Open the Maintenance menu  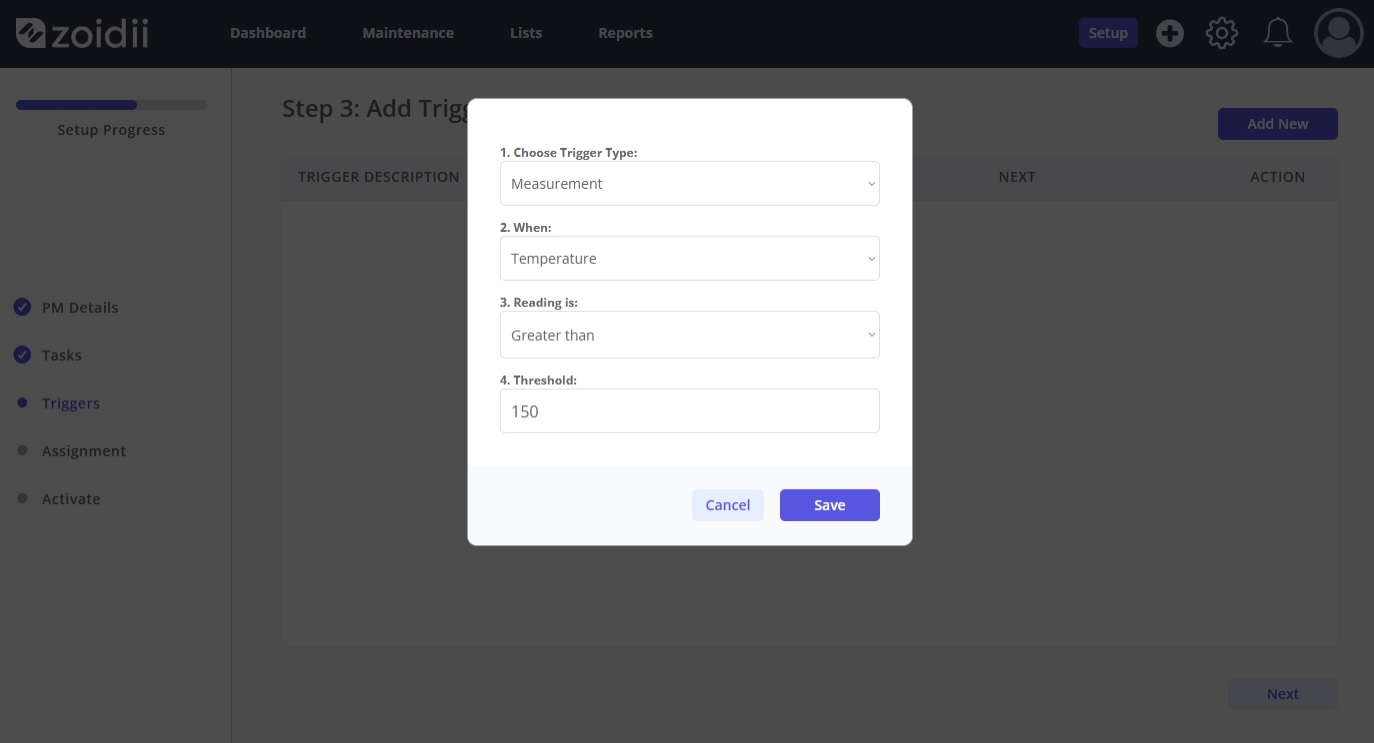[408, 33]
